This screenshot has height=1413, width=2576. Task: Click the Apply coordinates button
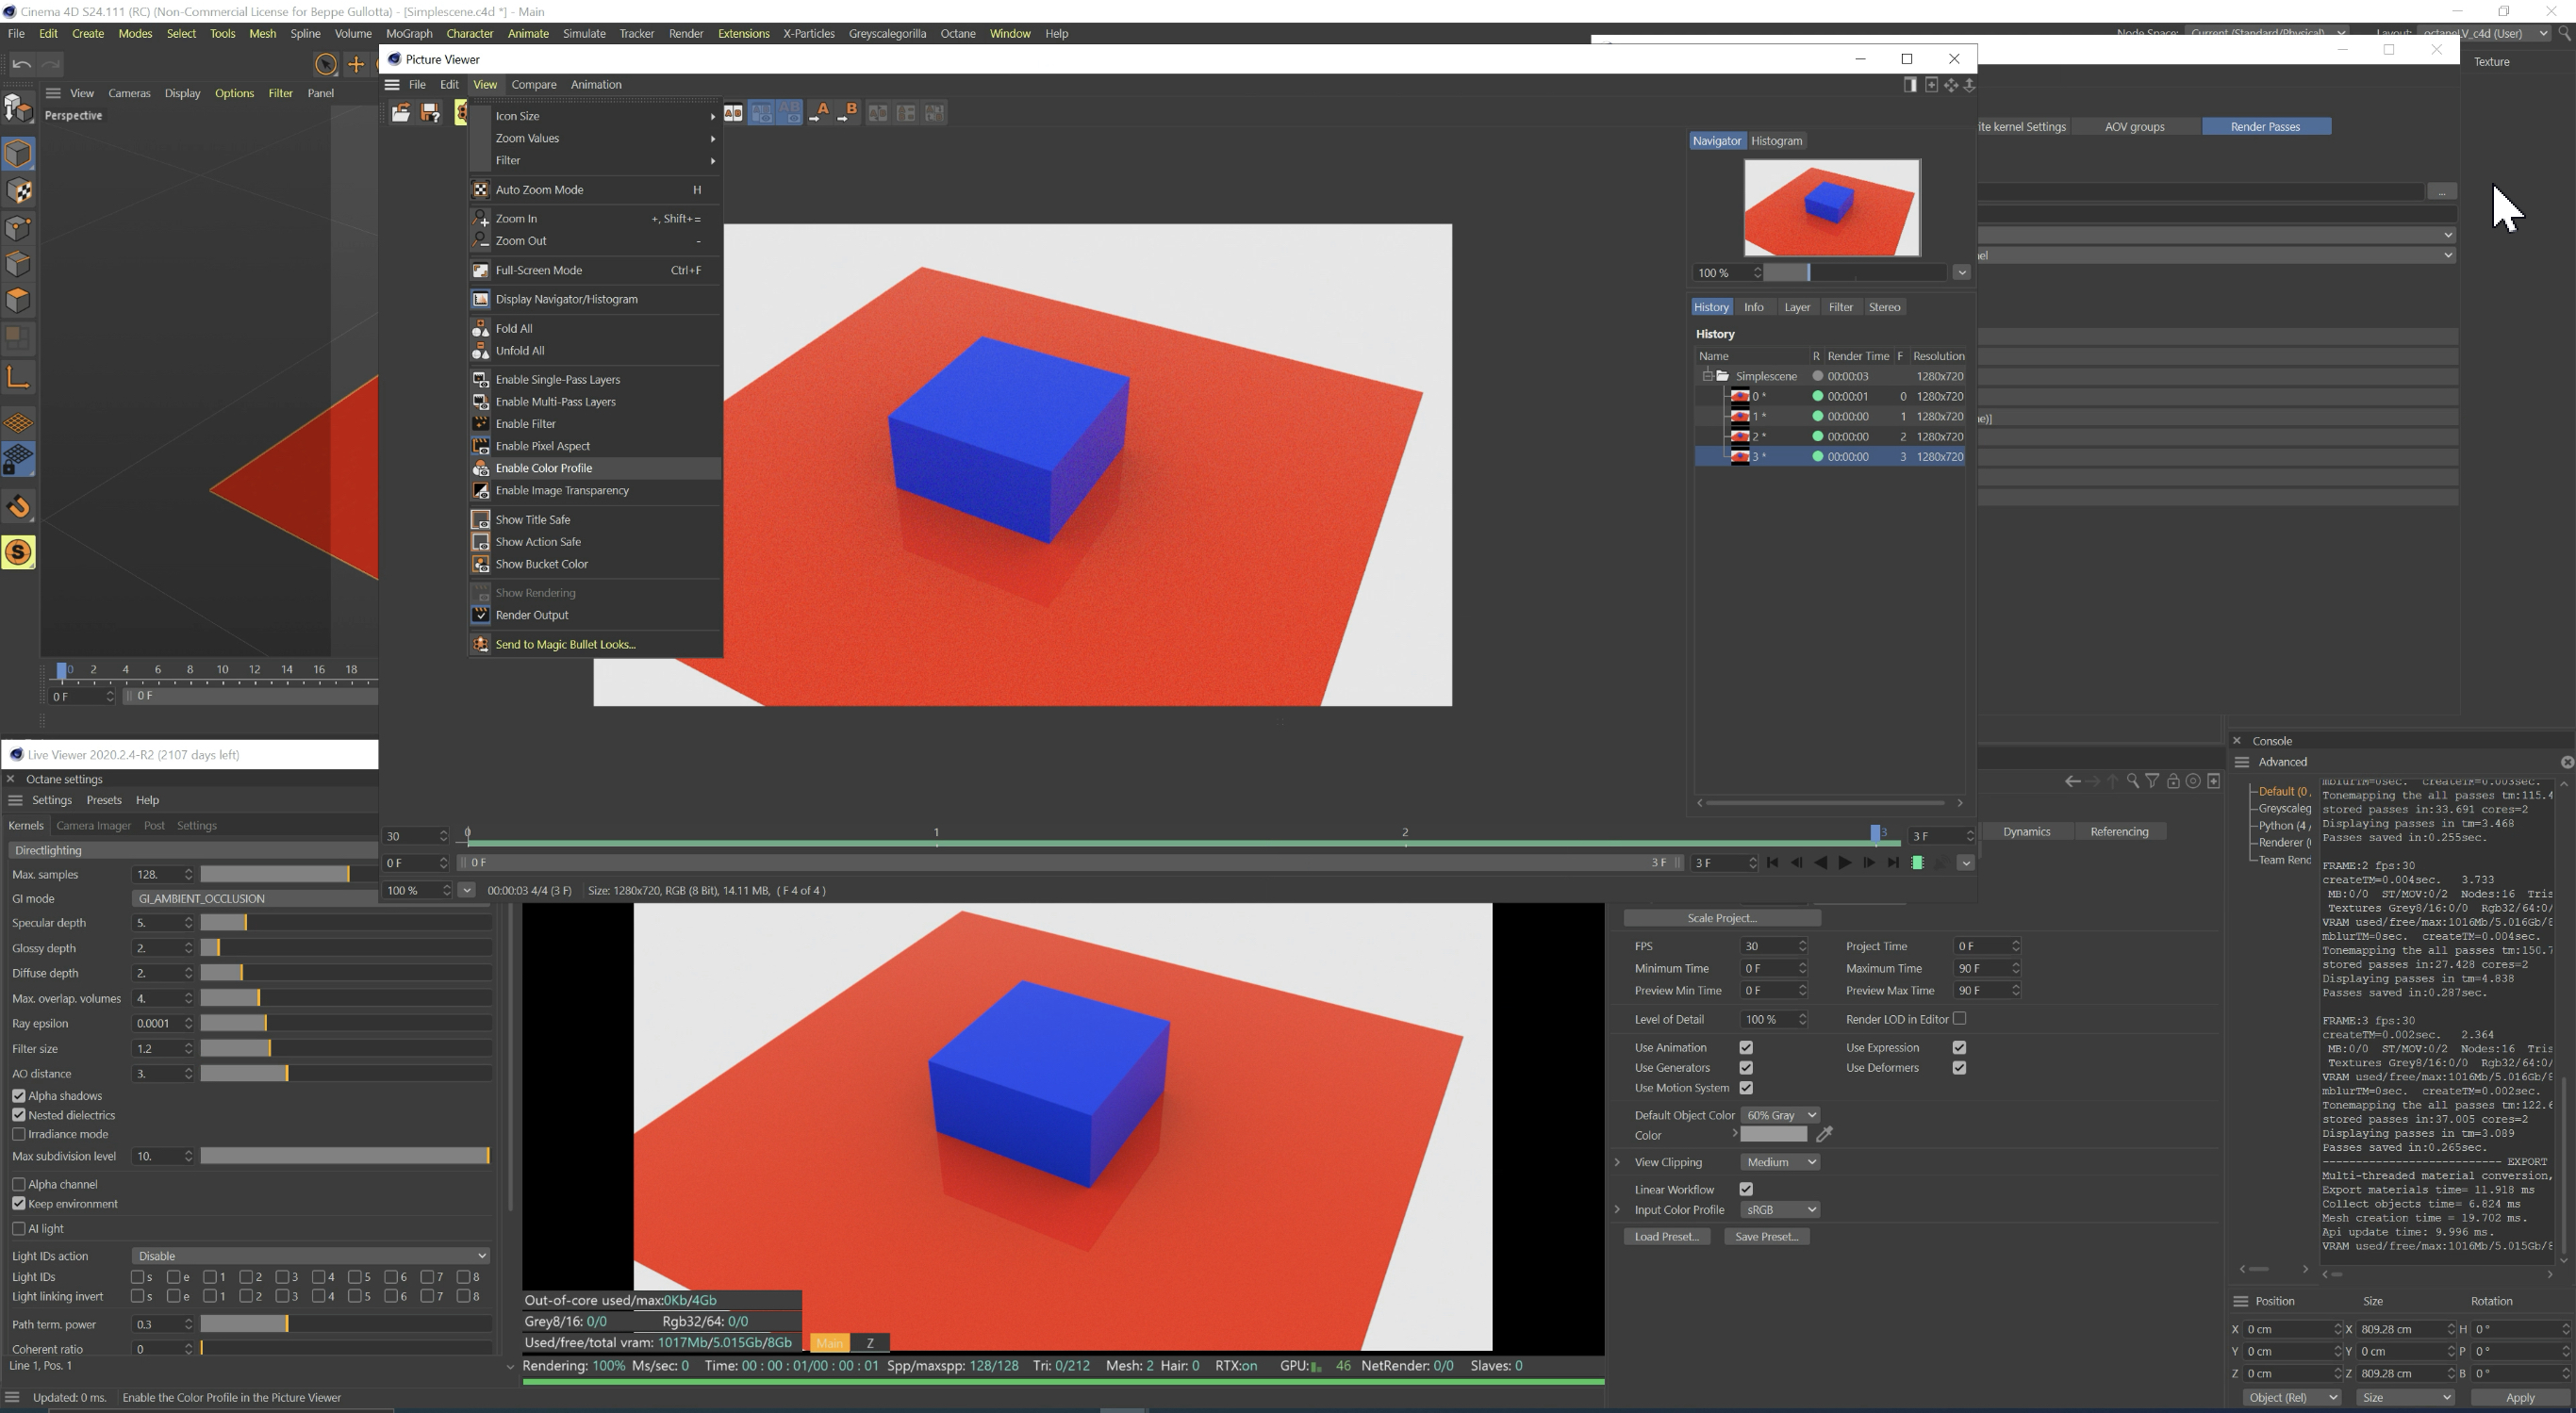(2520, 1397)
